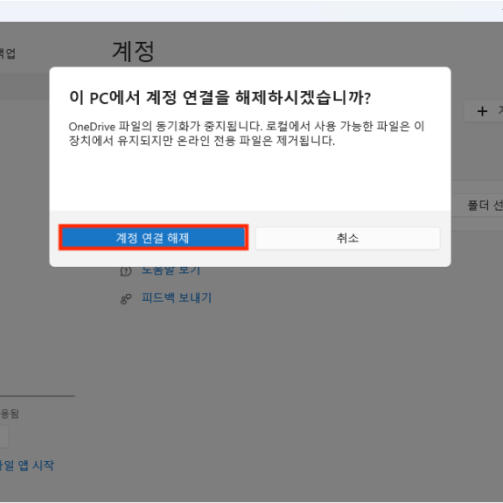
Task: Click the gray footer strip between dialog buttons
Action: tap(252, 238)
